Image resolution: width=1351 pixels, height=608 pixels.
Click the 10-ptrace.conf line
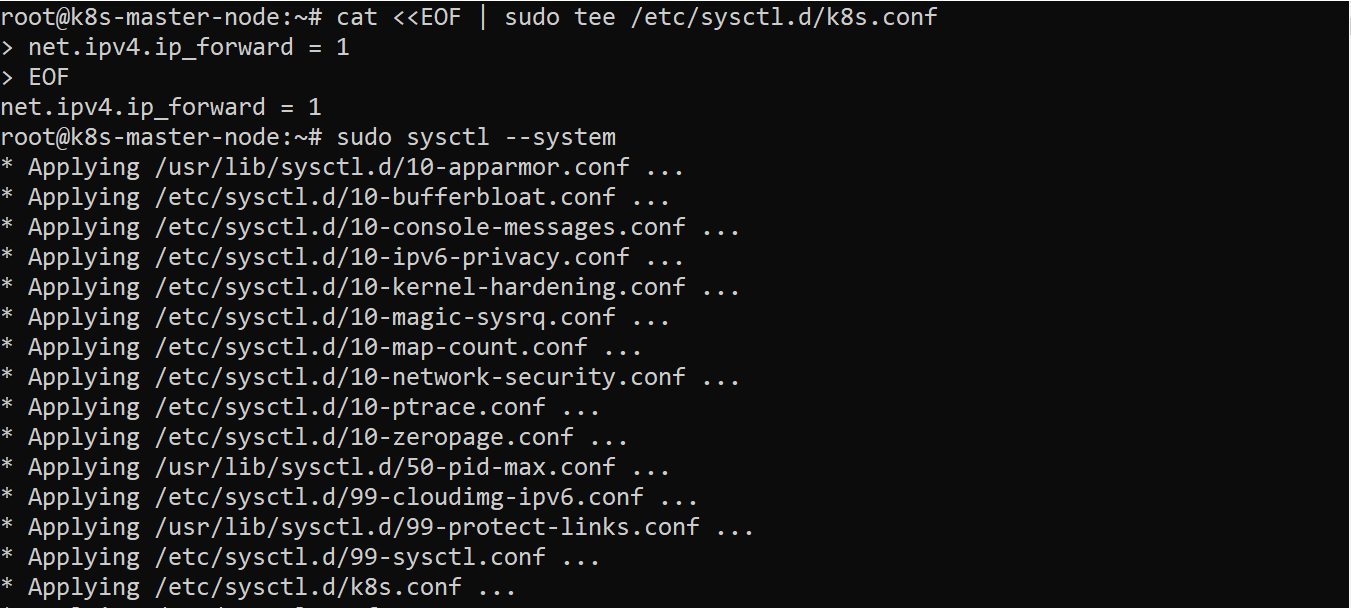point(314,407)
